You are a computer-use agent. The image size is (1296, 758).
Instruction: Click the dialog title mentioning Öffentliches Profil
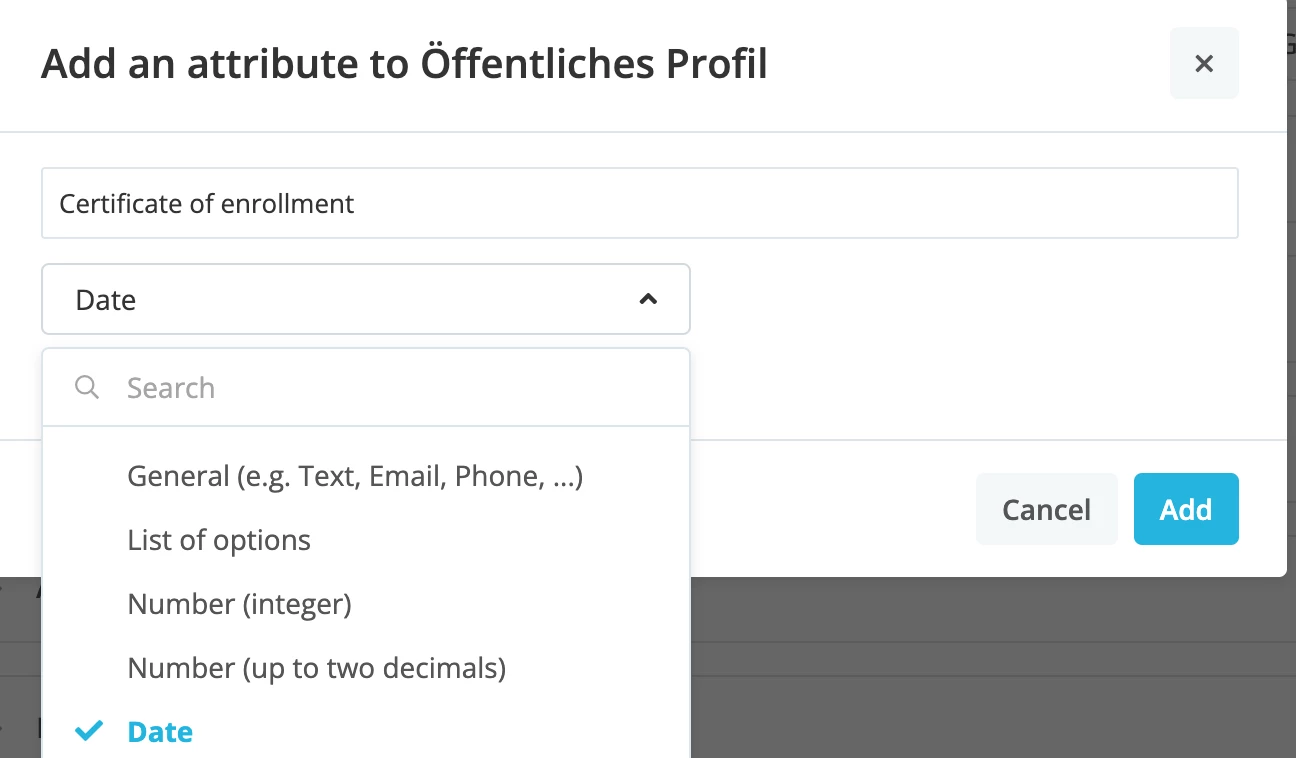pos(404,64)
